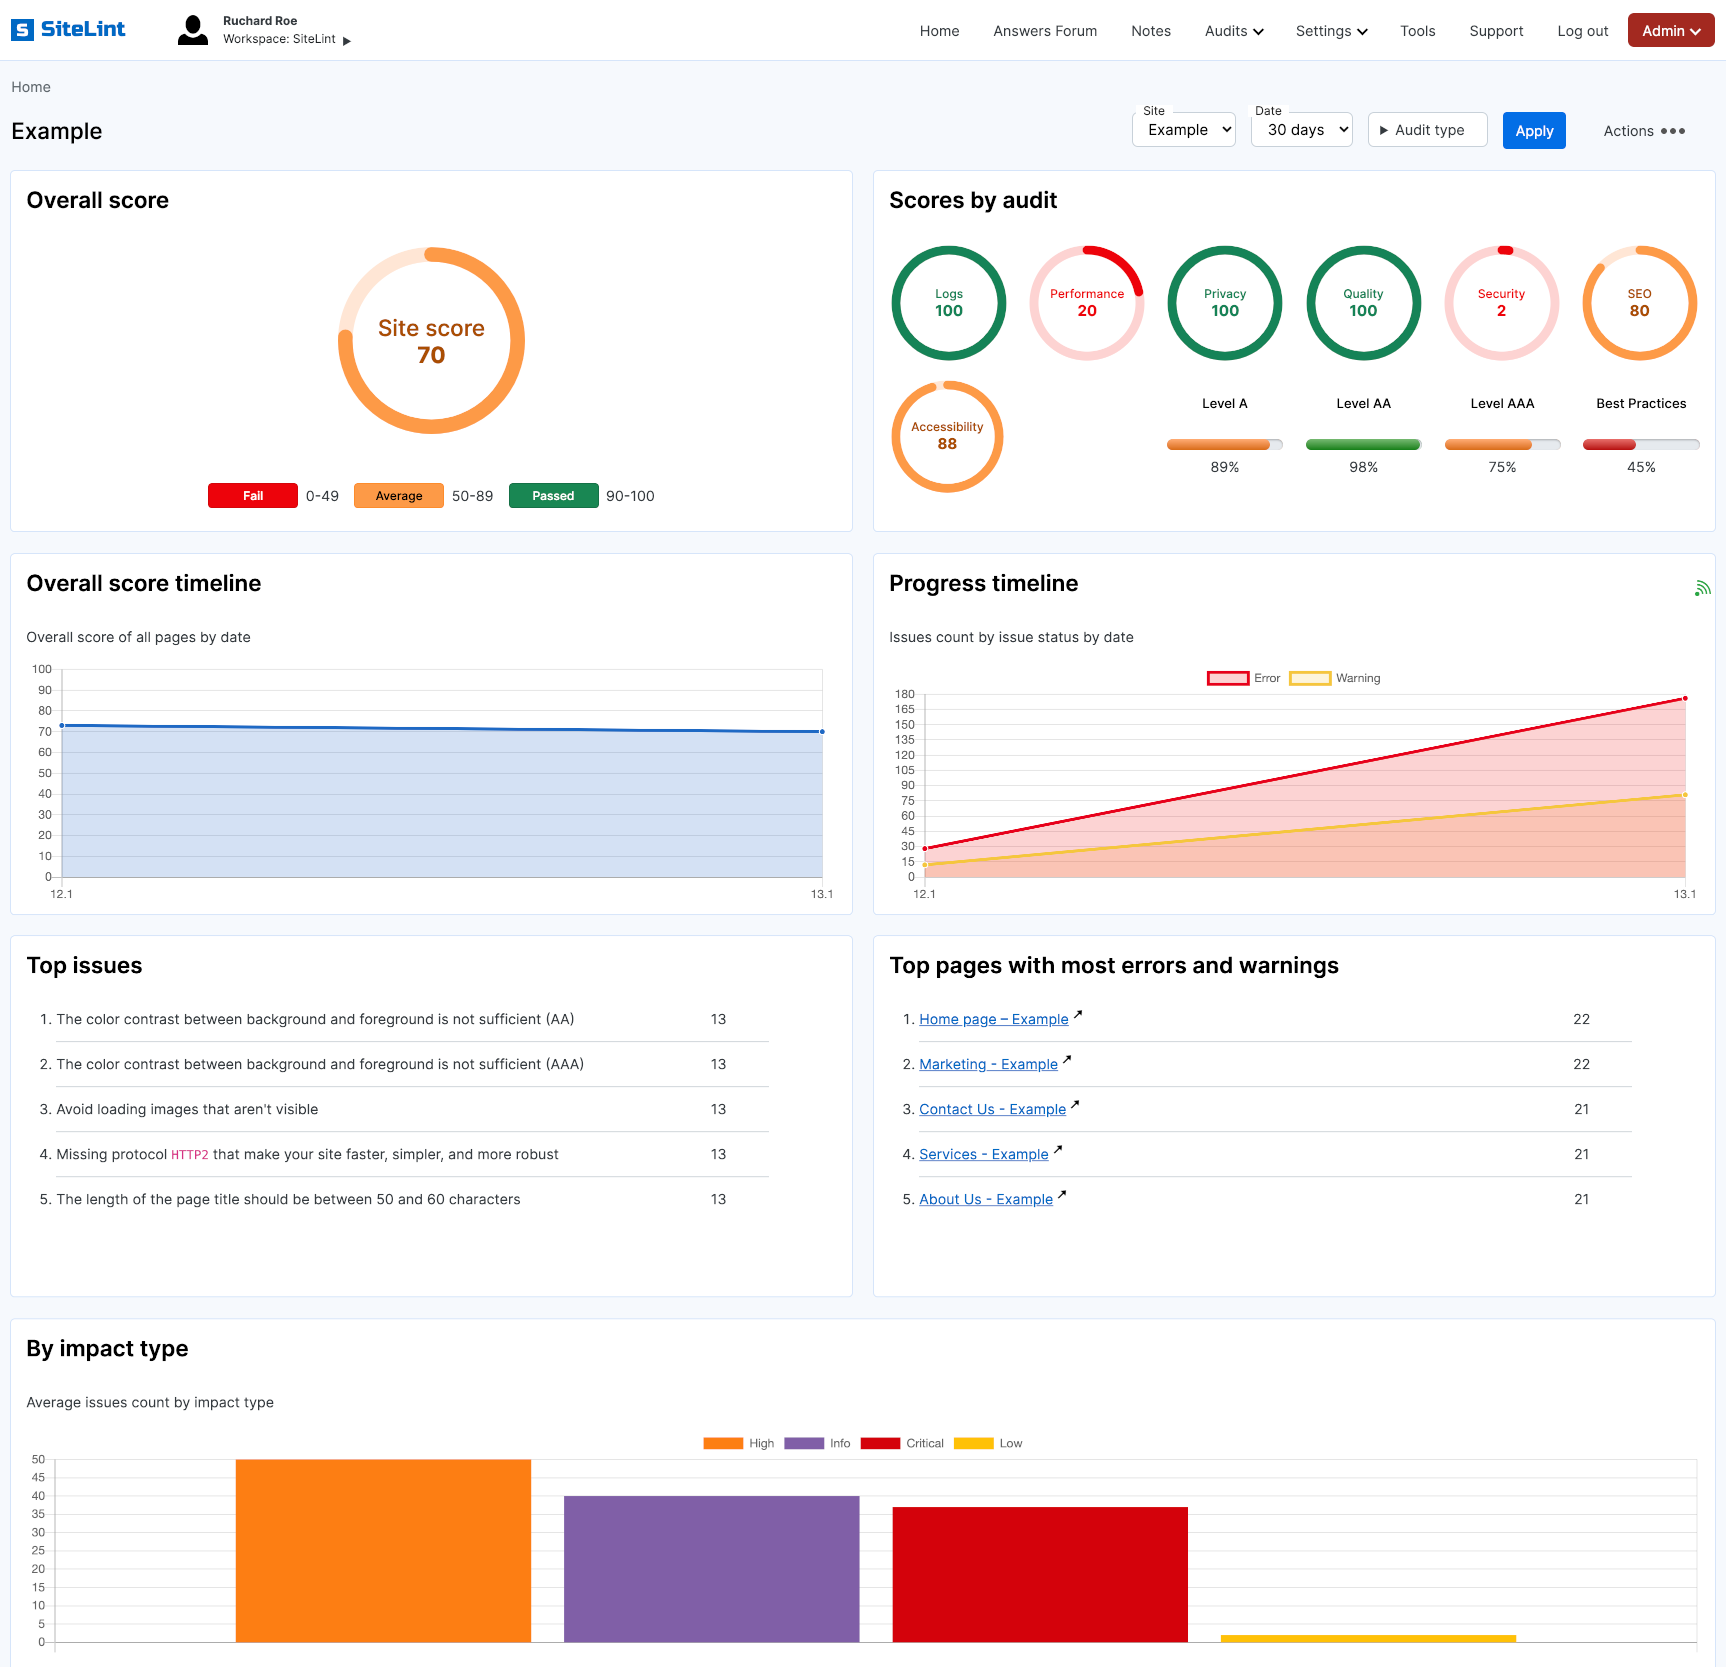Go to Answers Forum

coord(1045,31)
